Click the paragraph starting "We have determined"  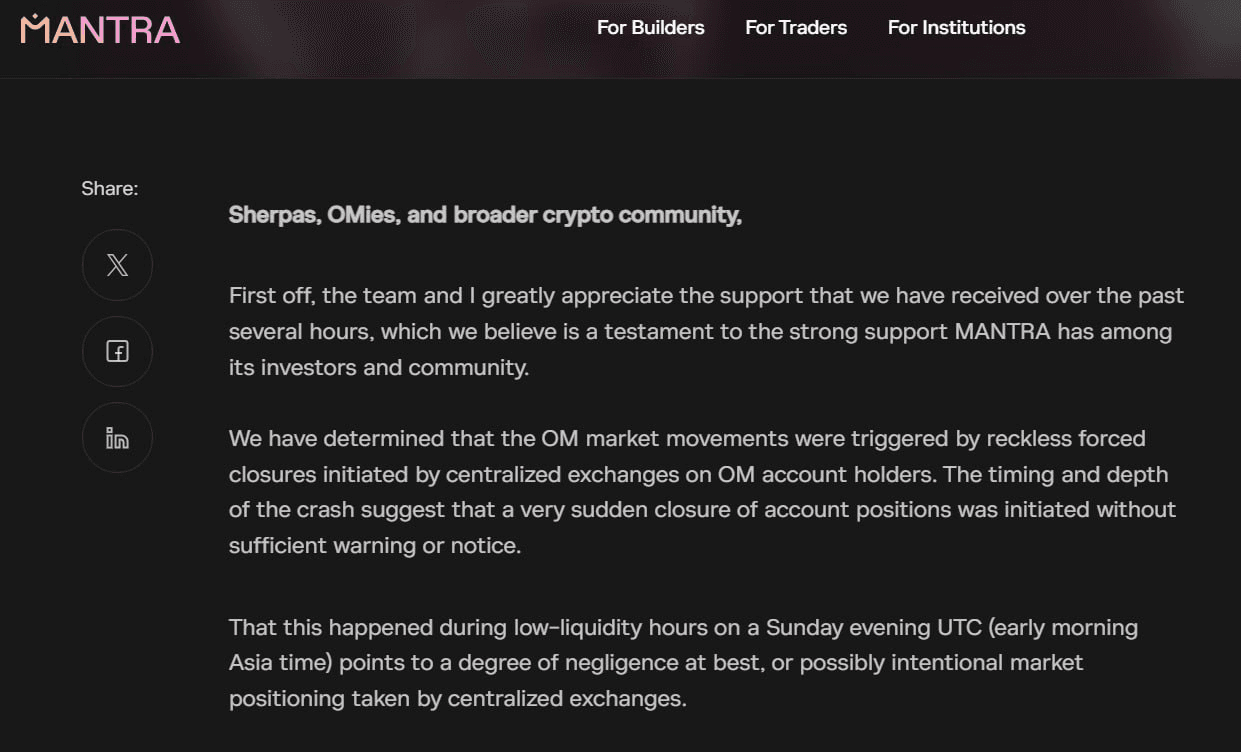[x=700, y=492]
